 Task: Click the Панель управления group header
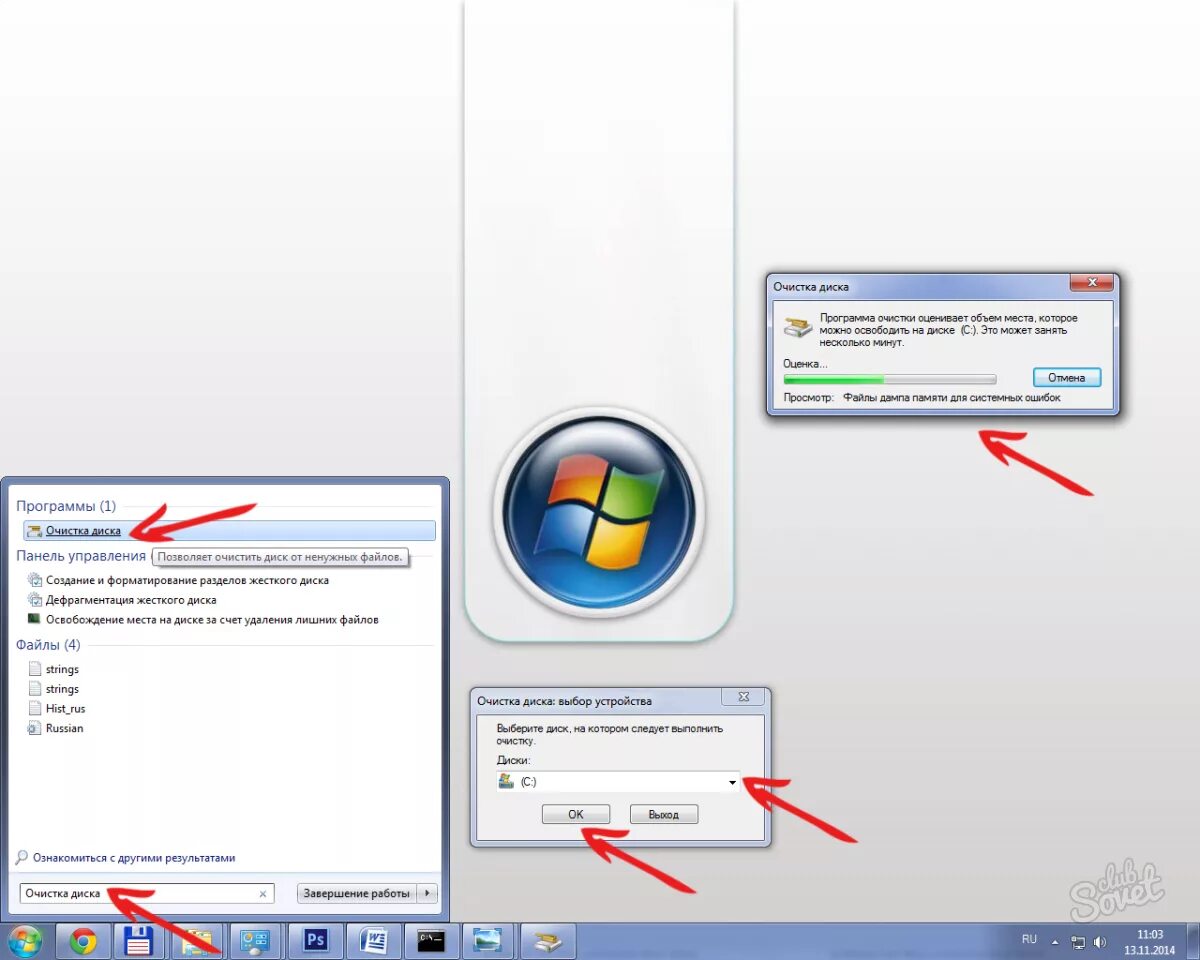click(x=81, y=556)
